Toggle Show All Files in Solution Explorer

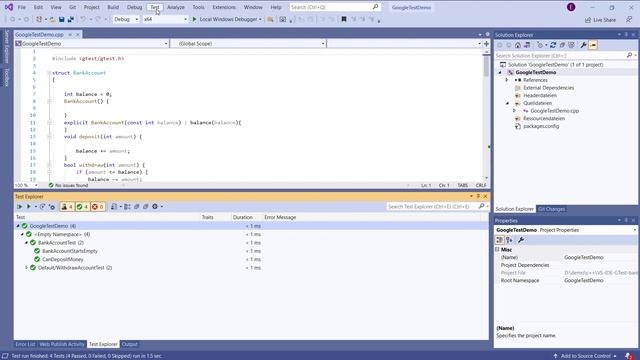pos(571,45)
